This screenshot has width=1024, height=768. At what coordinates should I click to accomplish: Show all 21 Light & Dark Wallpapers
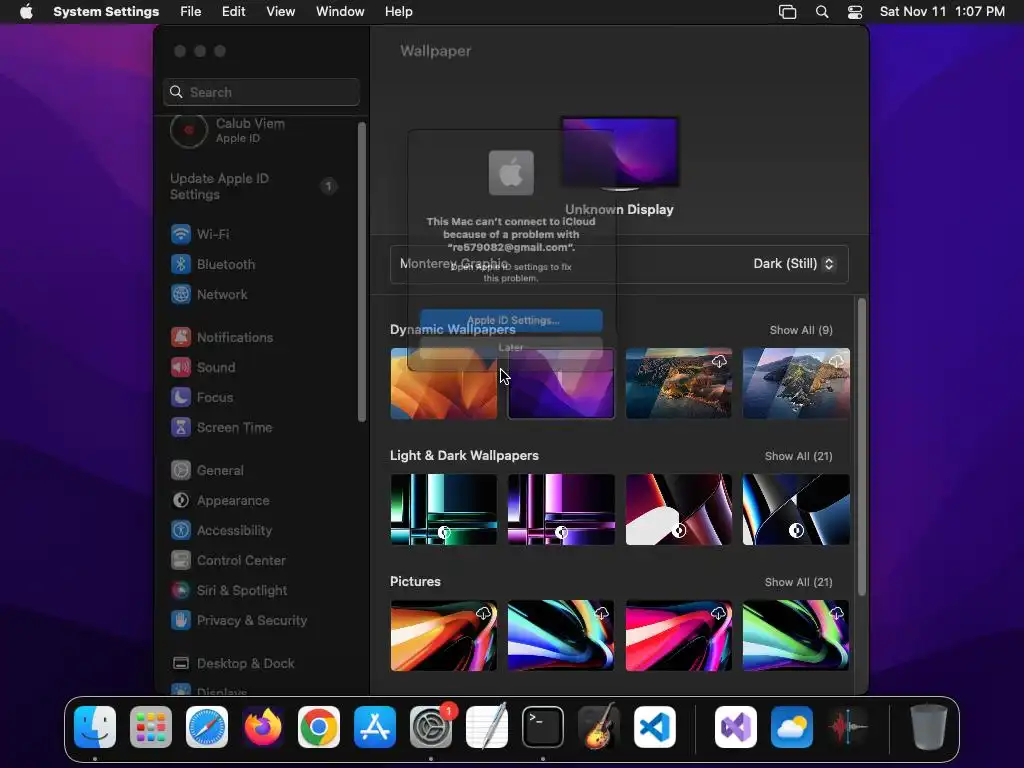(x=798, y=456)
